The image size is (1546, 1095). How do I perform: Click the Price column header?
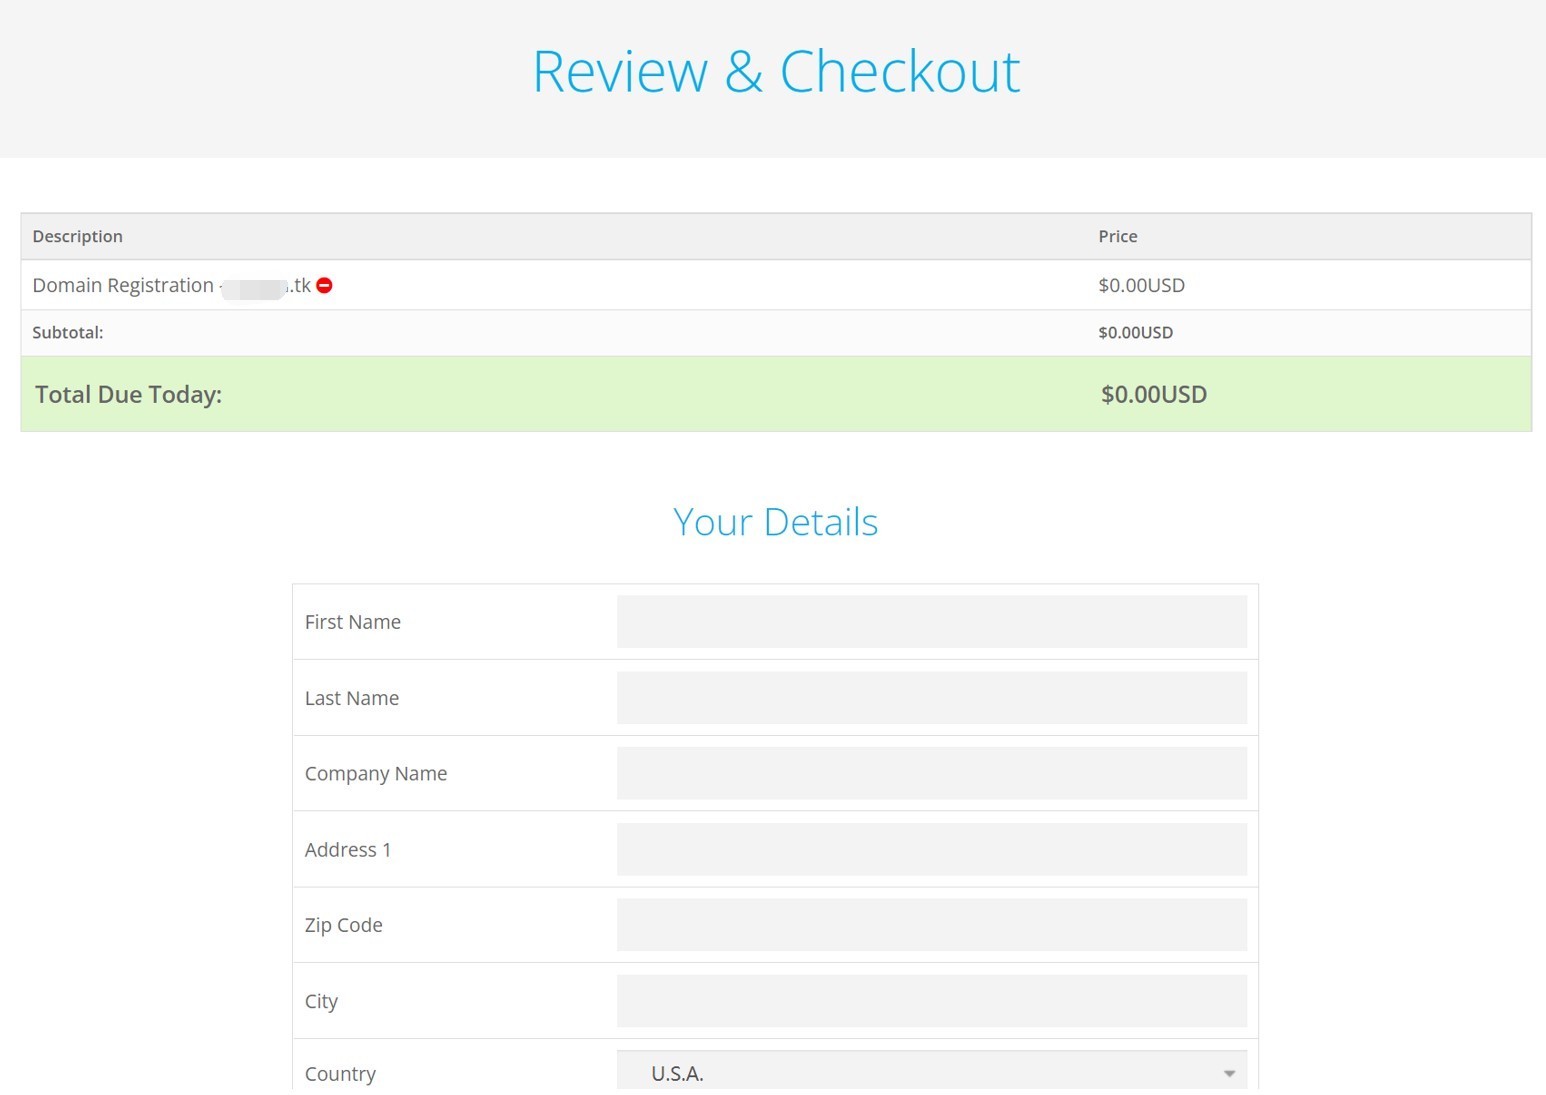[1117, 236]
